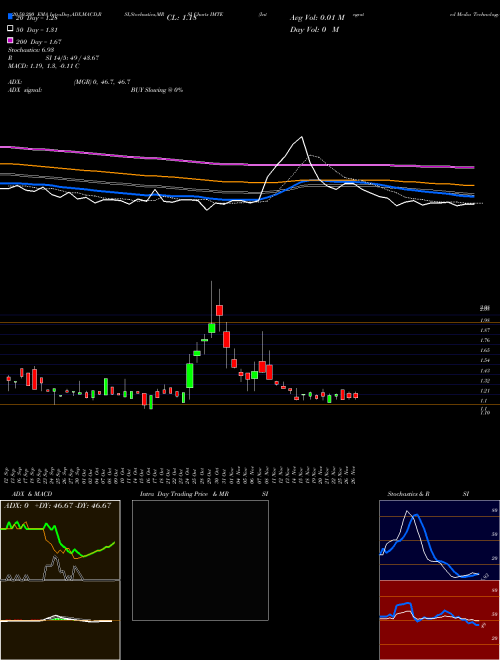
Task: Click 'ADX: 0 +DY: 46.67 -DY: 46.67' header
Action: pyautogui.click(x=58, y=505)
